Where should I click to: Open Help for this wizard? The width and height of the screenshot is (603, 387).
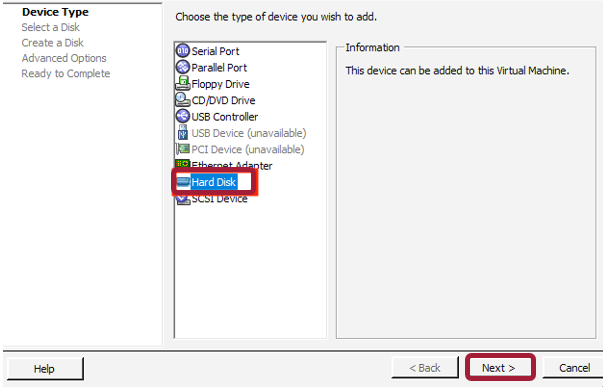[45, 369]
